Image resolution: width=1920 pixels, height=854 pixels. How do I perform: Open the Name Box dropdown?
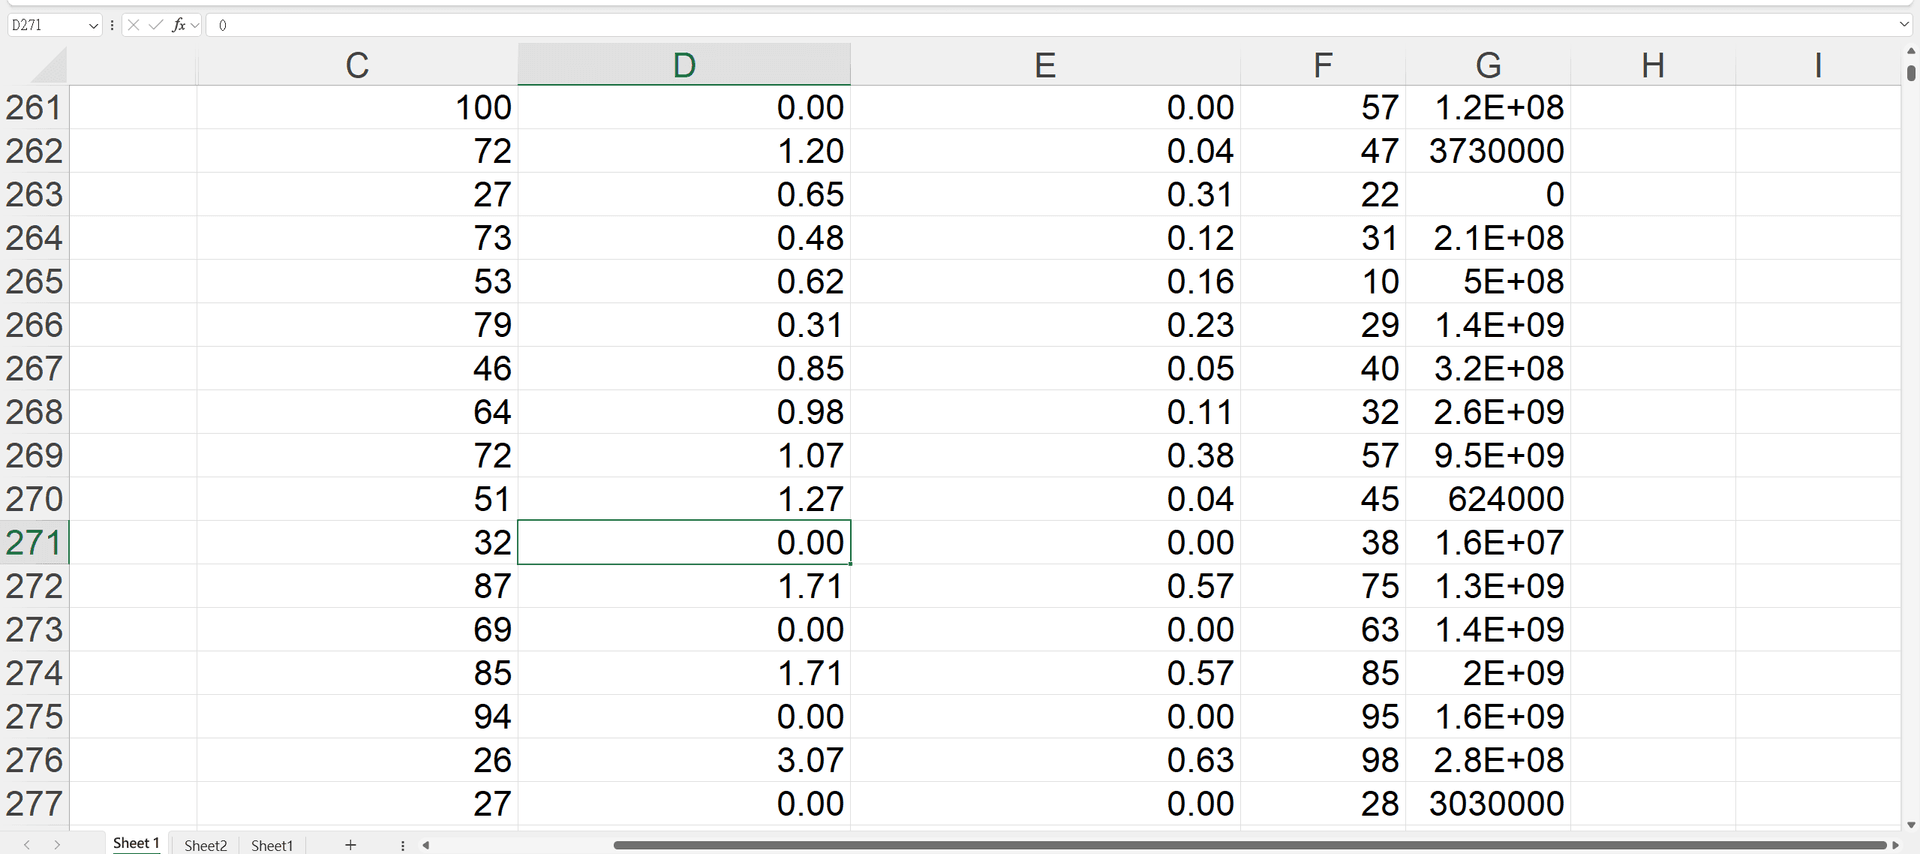93,25
